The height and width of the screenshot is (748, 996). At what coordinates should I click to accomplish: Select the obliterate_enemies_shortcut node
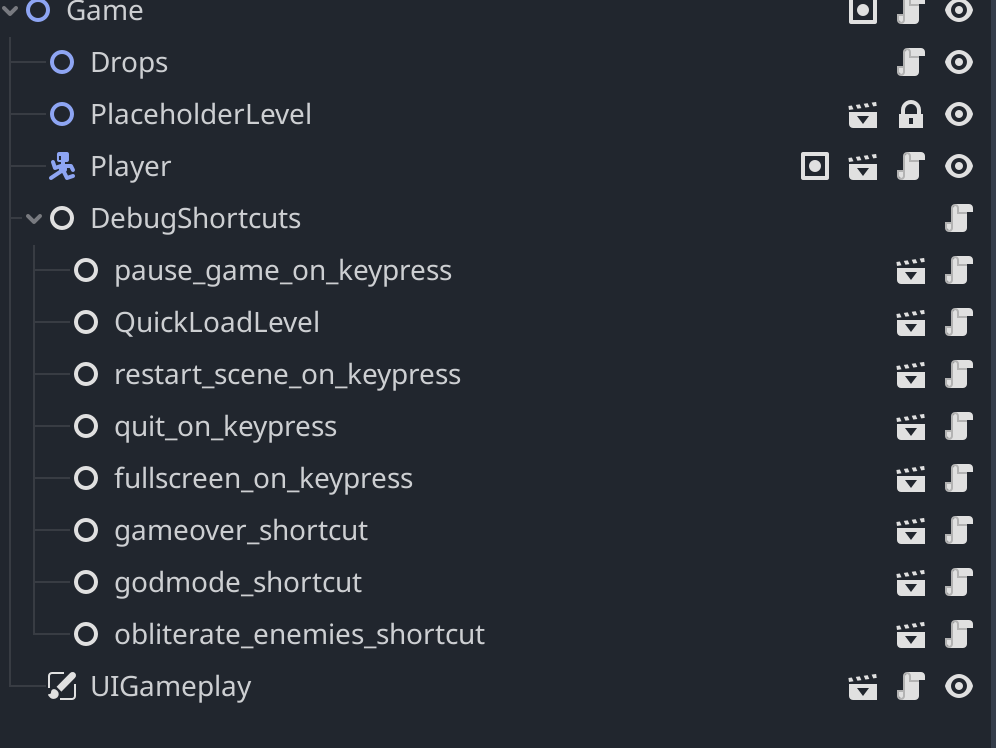(x=299, y=634)
